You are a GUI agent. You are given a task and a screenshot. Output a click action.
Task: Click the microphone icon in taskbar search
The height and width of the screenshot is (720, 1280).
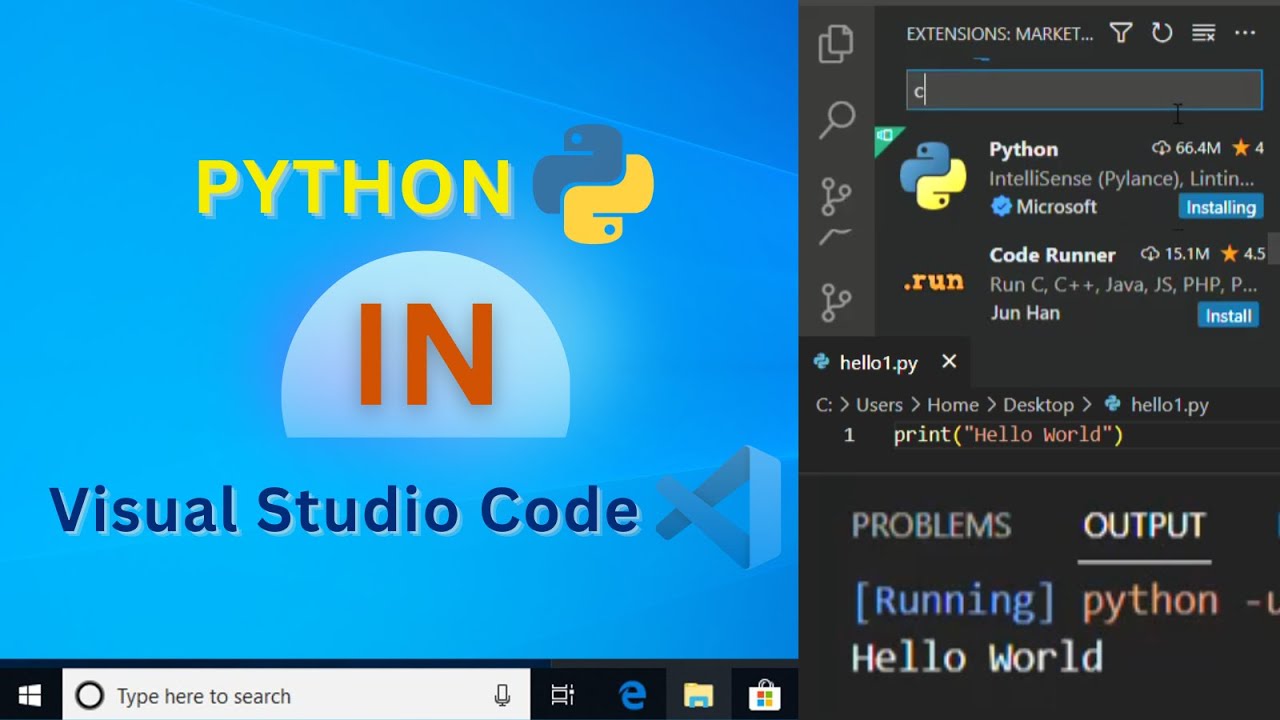coord(502,695)
